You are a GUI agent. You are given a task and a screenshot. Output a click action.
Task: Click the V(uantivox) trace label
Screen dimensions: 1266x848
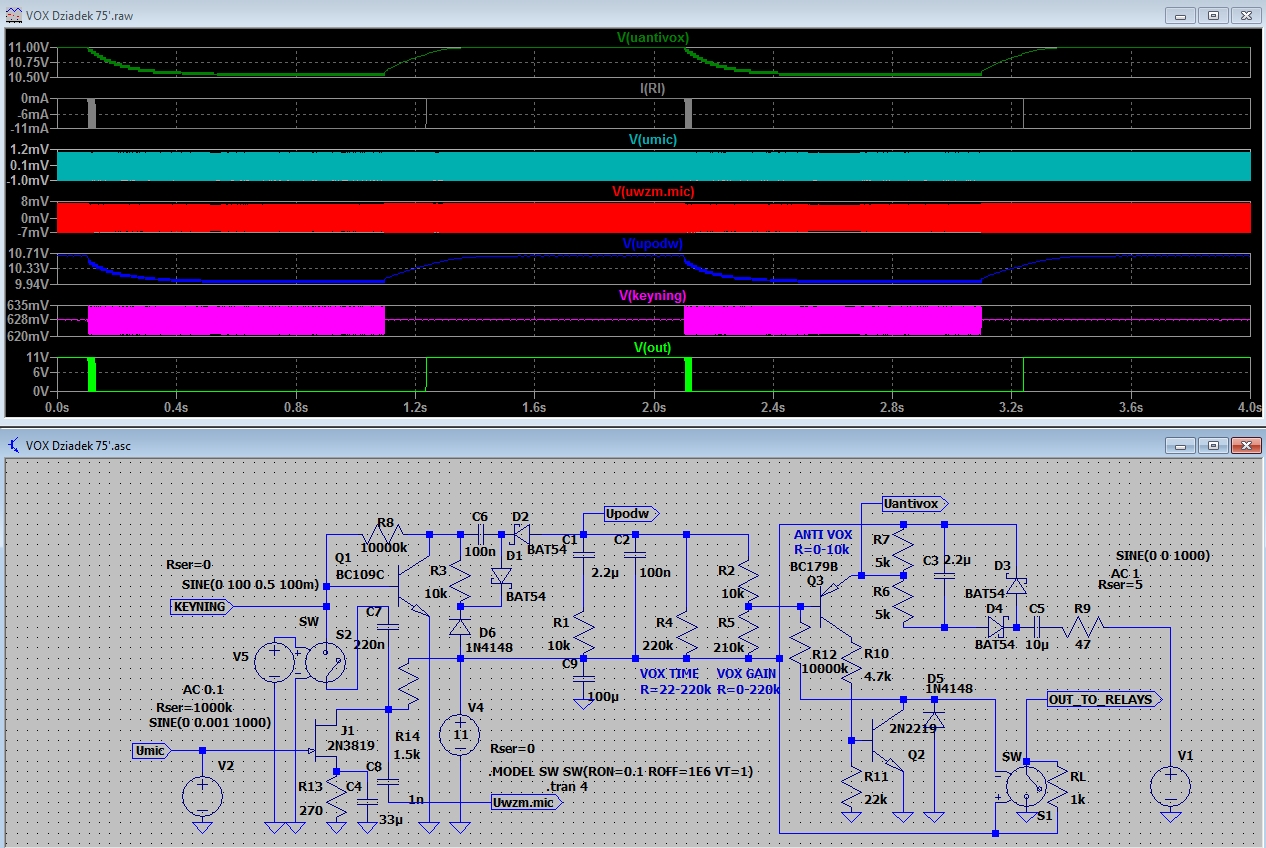pyautogui.click(x=653, y=37)
